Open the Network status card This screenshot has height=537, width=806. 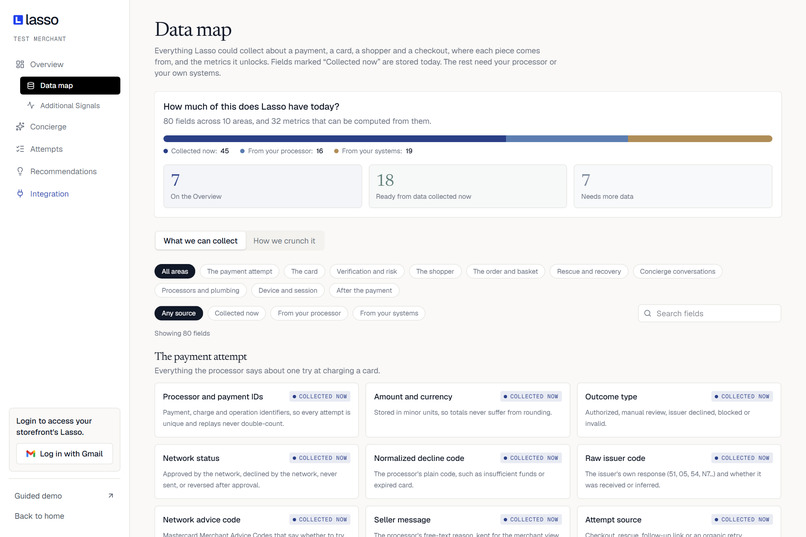pyautogui.click(x=257, y=472)
